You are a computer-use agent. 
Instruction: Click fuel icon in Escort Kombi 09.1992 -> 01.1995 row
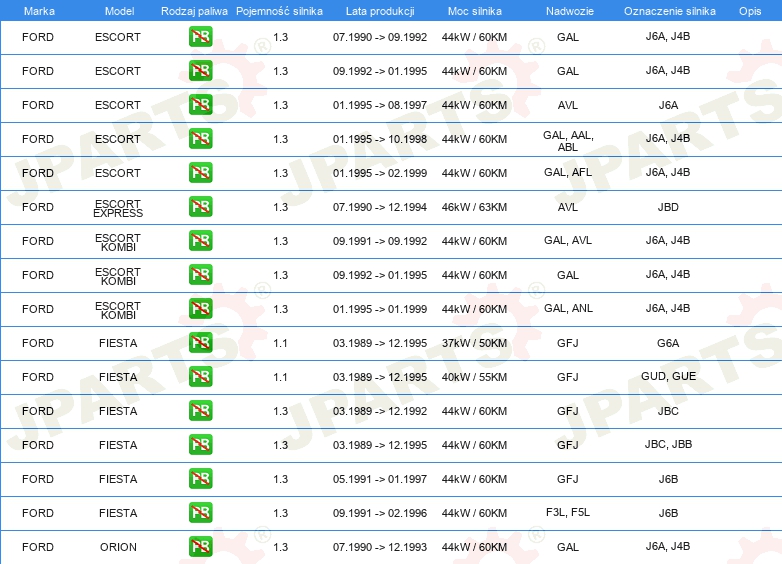(x=200, y=274)
